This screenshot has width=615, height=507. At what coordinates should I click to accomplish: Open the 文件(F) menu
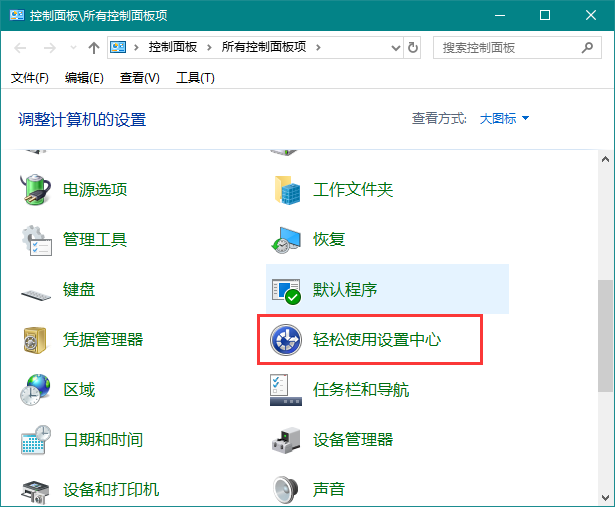(29, 78)
